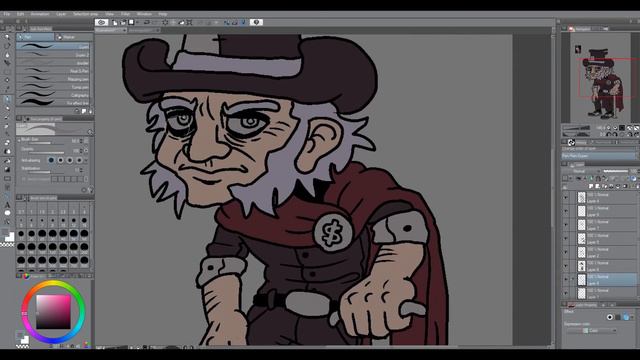Click the speech bubble icon in command bar
This screenshot has width=640, height=360.
256,22
